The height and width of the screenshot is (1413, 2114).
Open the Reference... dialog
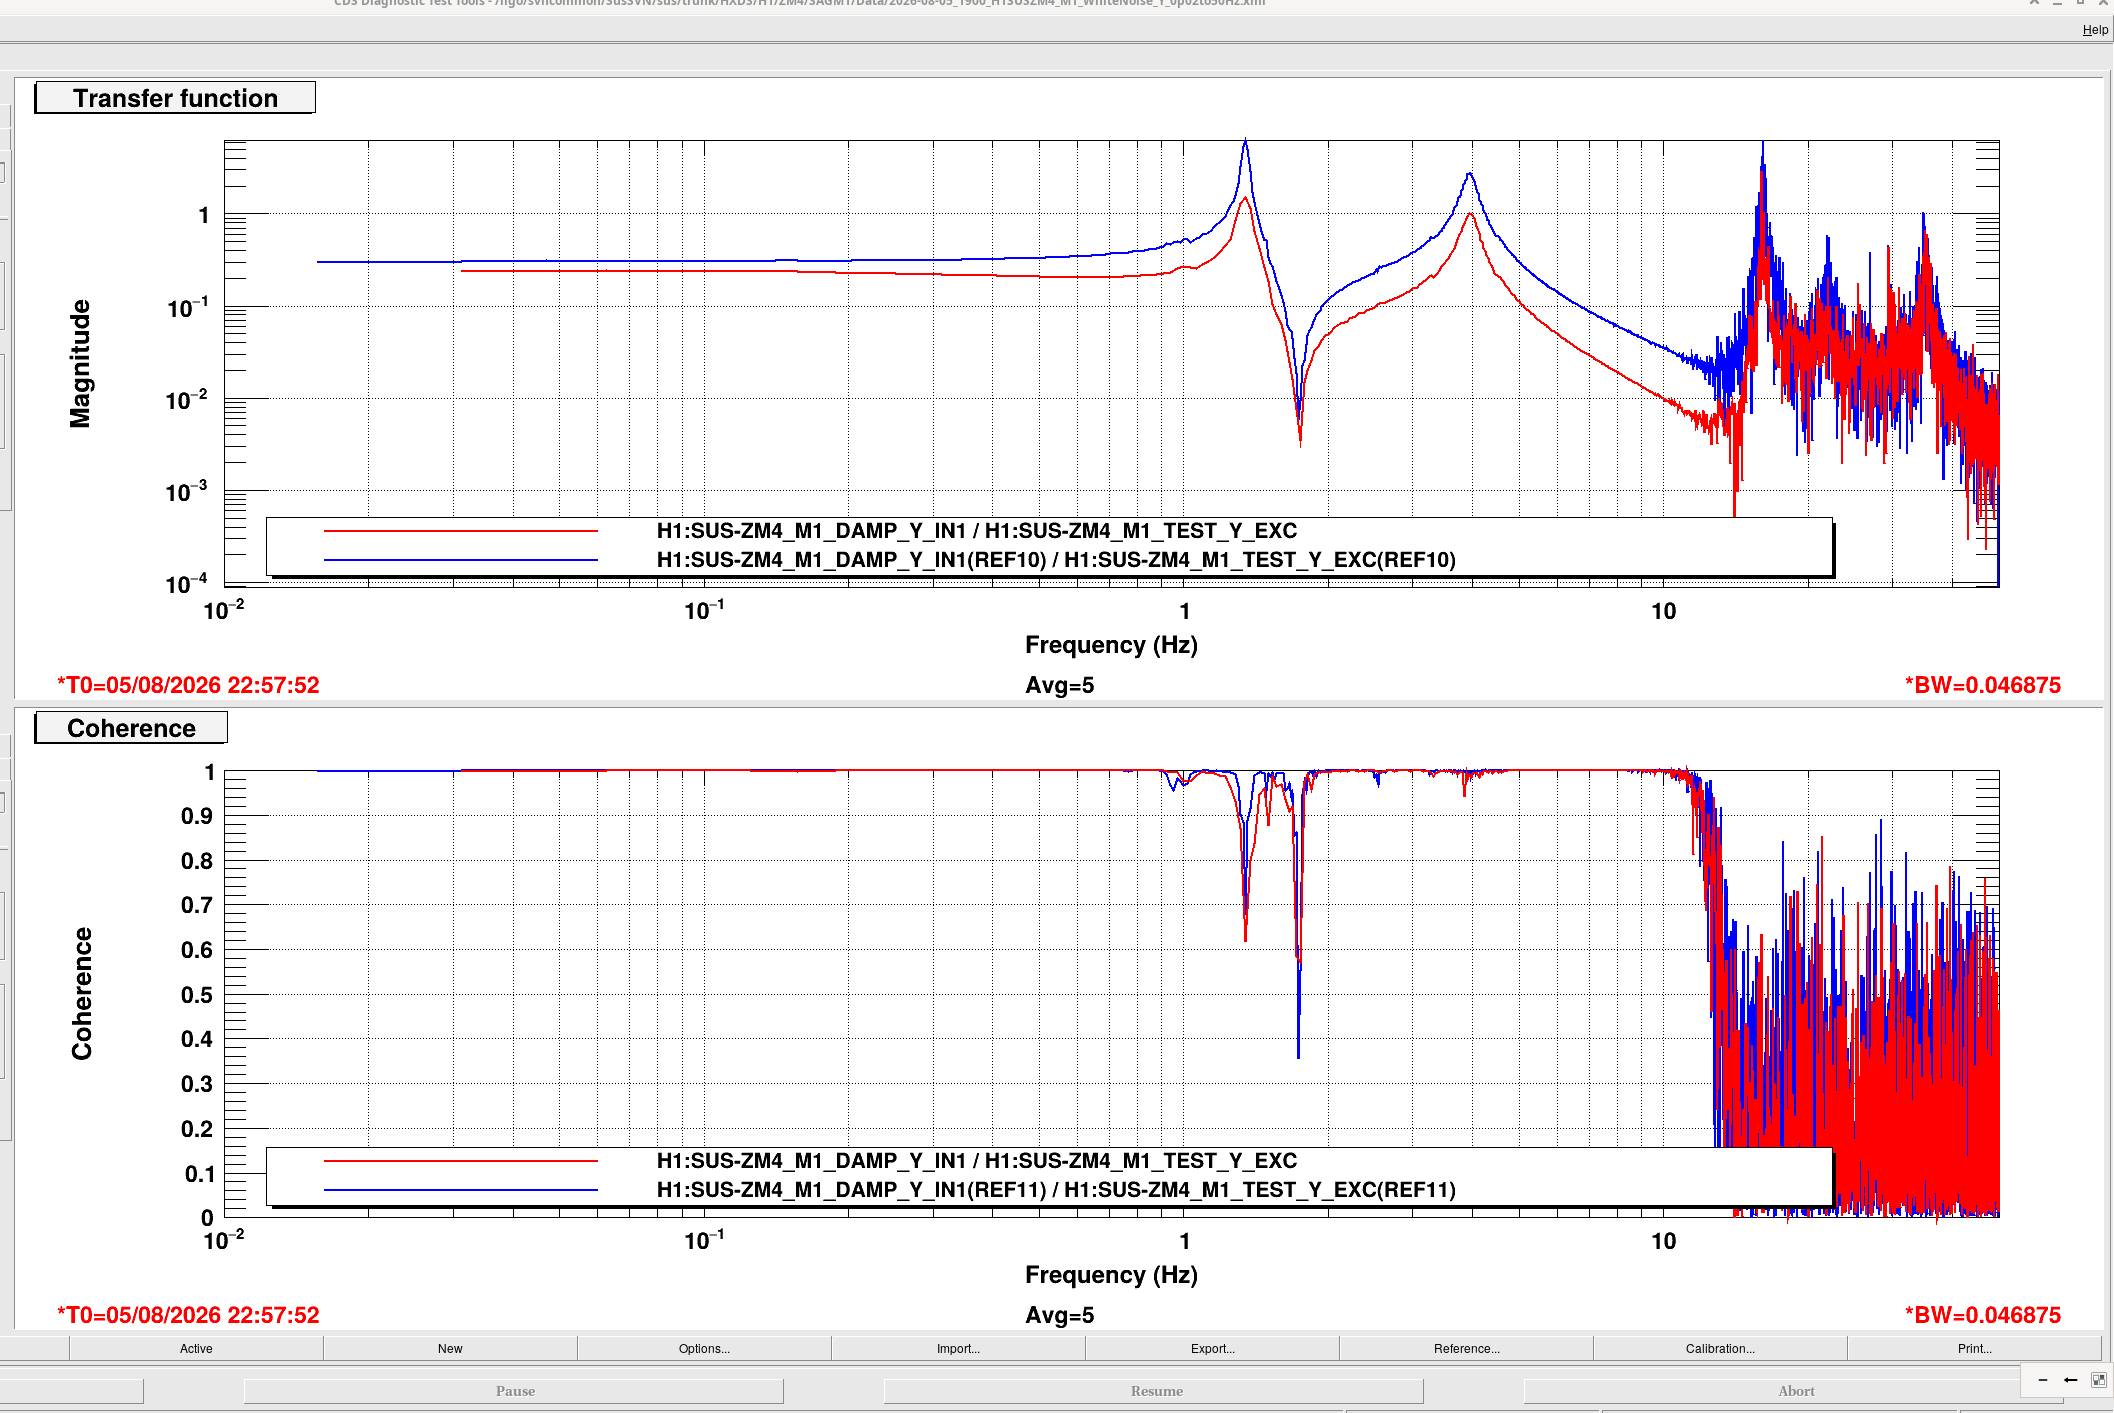coord(1466,1348)
